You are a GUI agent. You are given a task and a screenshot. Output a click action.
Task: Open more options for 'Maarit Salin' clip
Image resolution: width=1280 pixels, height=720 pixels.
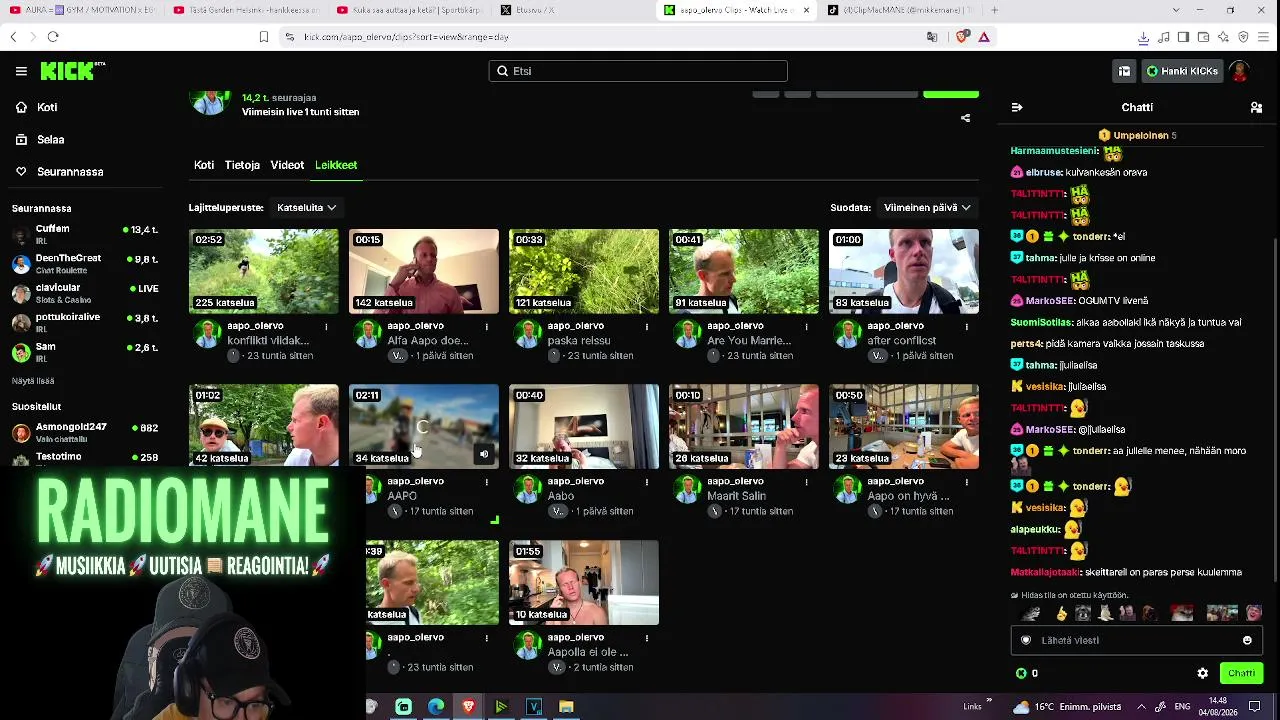[806, 482]
